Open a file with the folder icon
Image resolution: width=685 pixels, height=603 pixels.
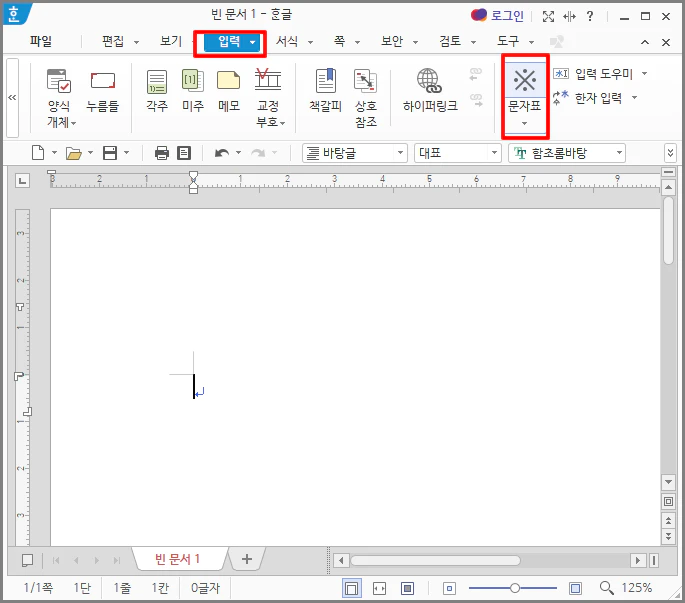click(x=73, y=153)
